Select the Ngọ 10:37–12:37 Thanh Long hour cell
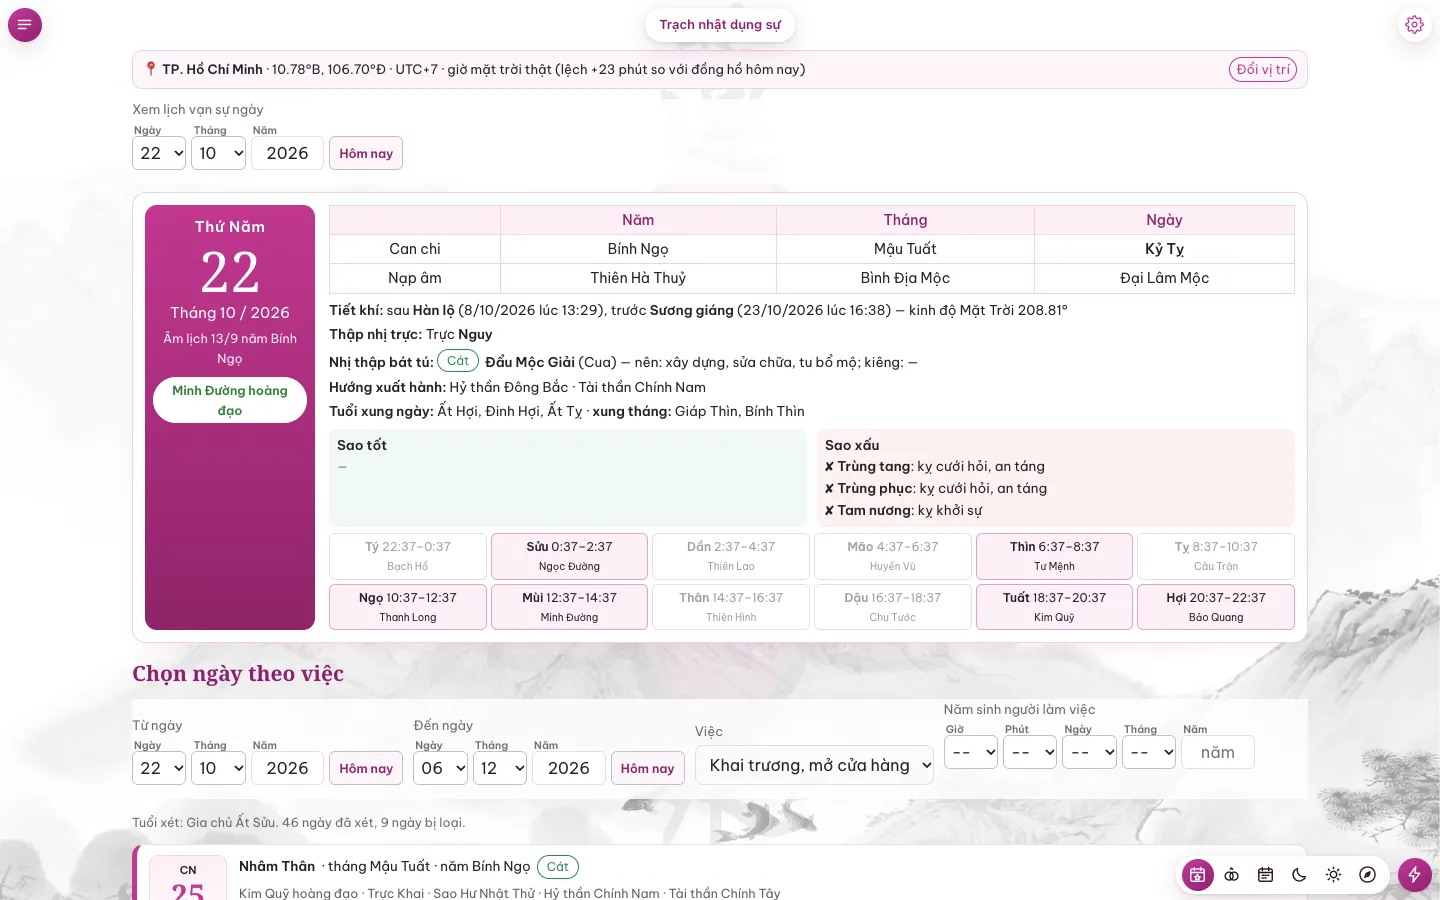Viewport: 1440px width, 900px height. pyautogui.click(x=408, y=607)
